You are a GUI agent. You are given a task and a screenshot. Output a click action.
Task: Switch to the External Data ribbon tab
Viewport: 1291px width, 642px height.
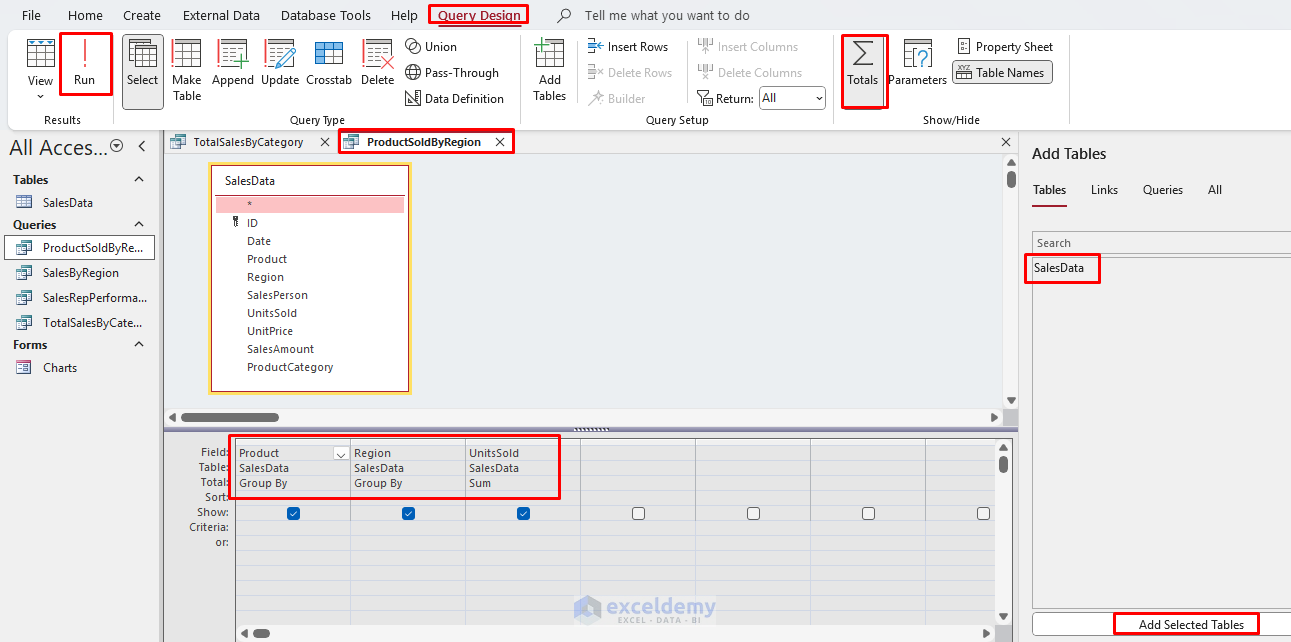pyautogui.click(x=221, y=15)
